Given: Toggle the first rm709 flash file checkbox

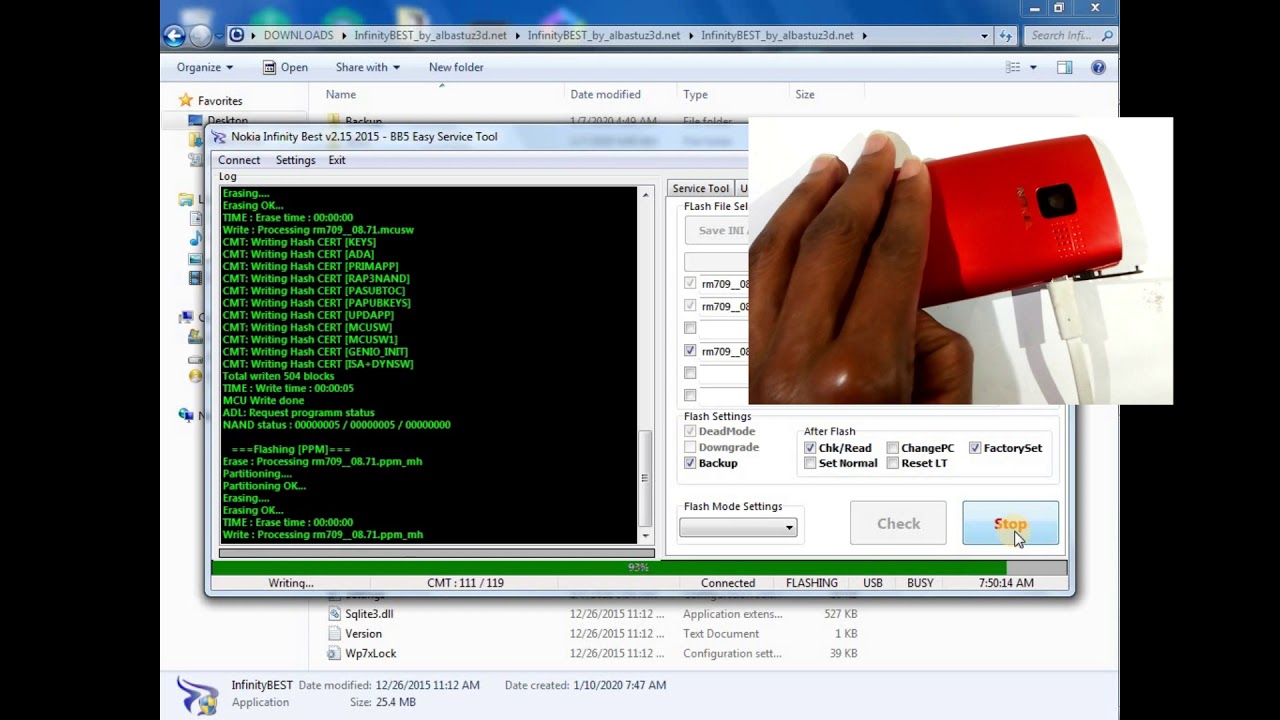Looking at the screenshot, I should 690,284.
